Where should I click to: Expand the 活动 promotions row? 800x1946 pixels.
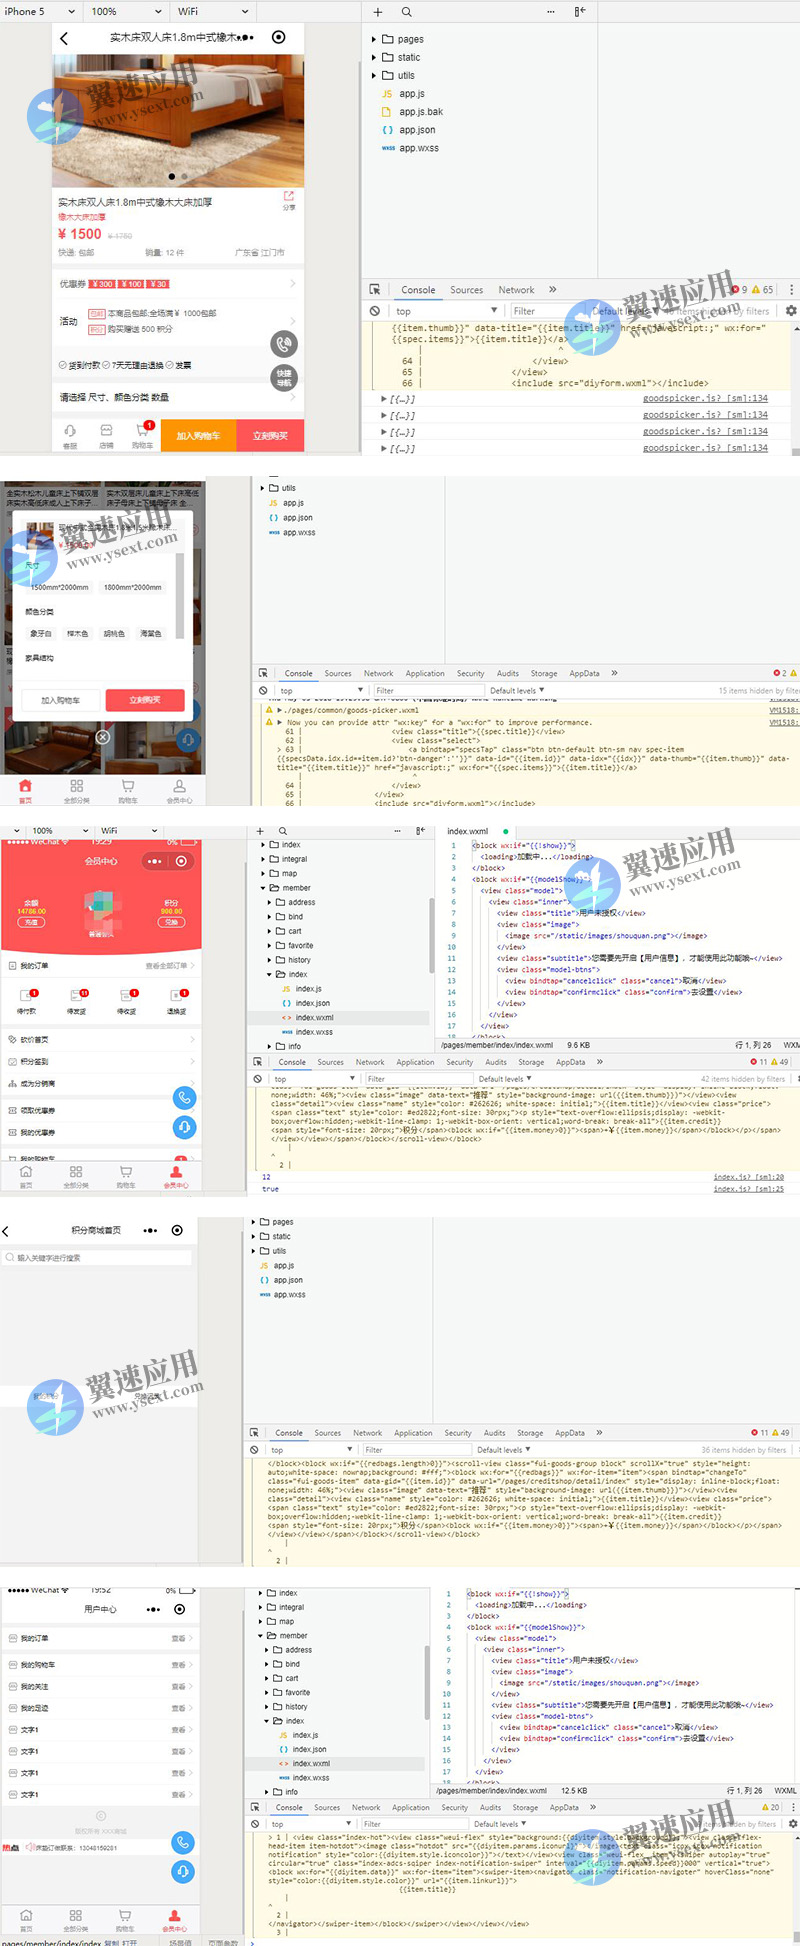(178, 321)
